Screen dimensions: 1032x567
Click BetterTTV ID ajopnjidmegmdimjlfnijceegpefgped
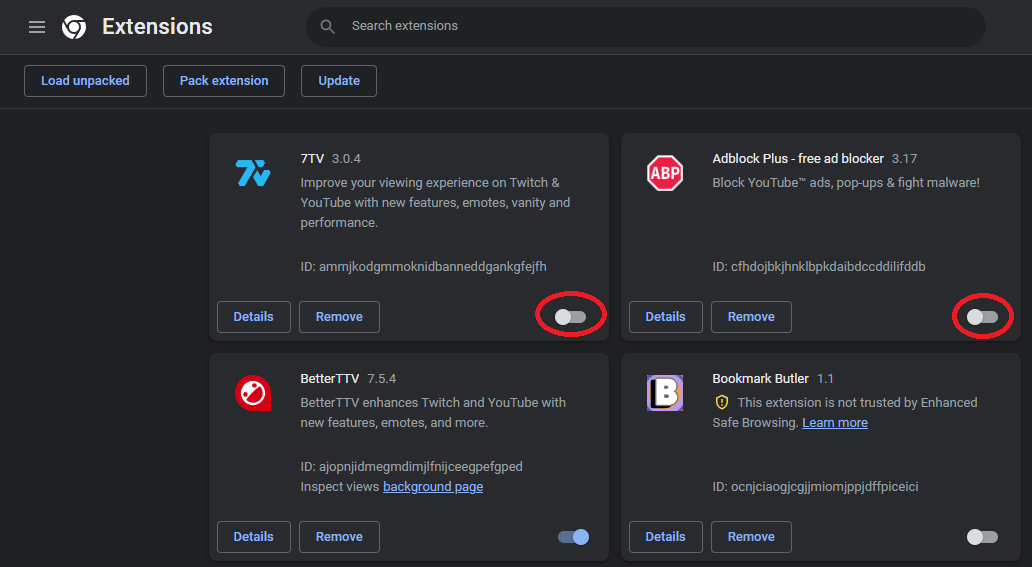[x=411, y=467]
